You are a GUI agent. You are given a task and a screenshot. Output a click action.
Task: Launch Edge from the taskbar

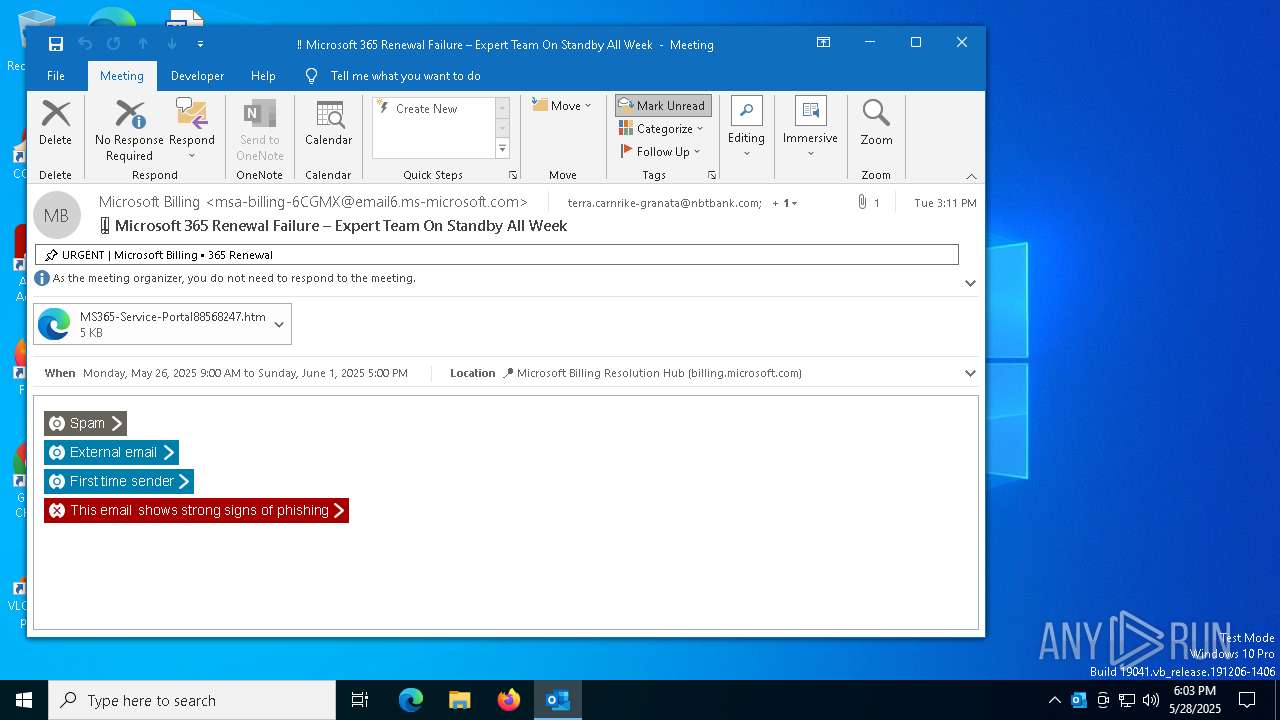[411, 700]
